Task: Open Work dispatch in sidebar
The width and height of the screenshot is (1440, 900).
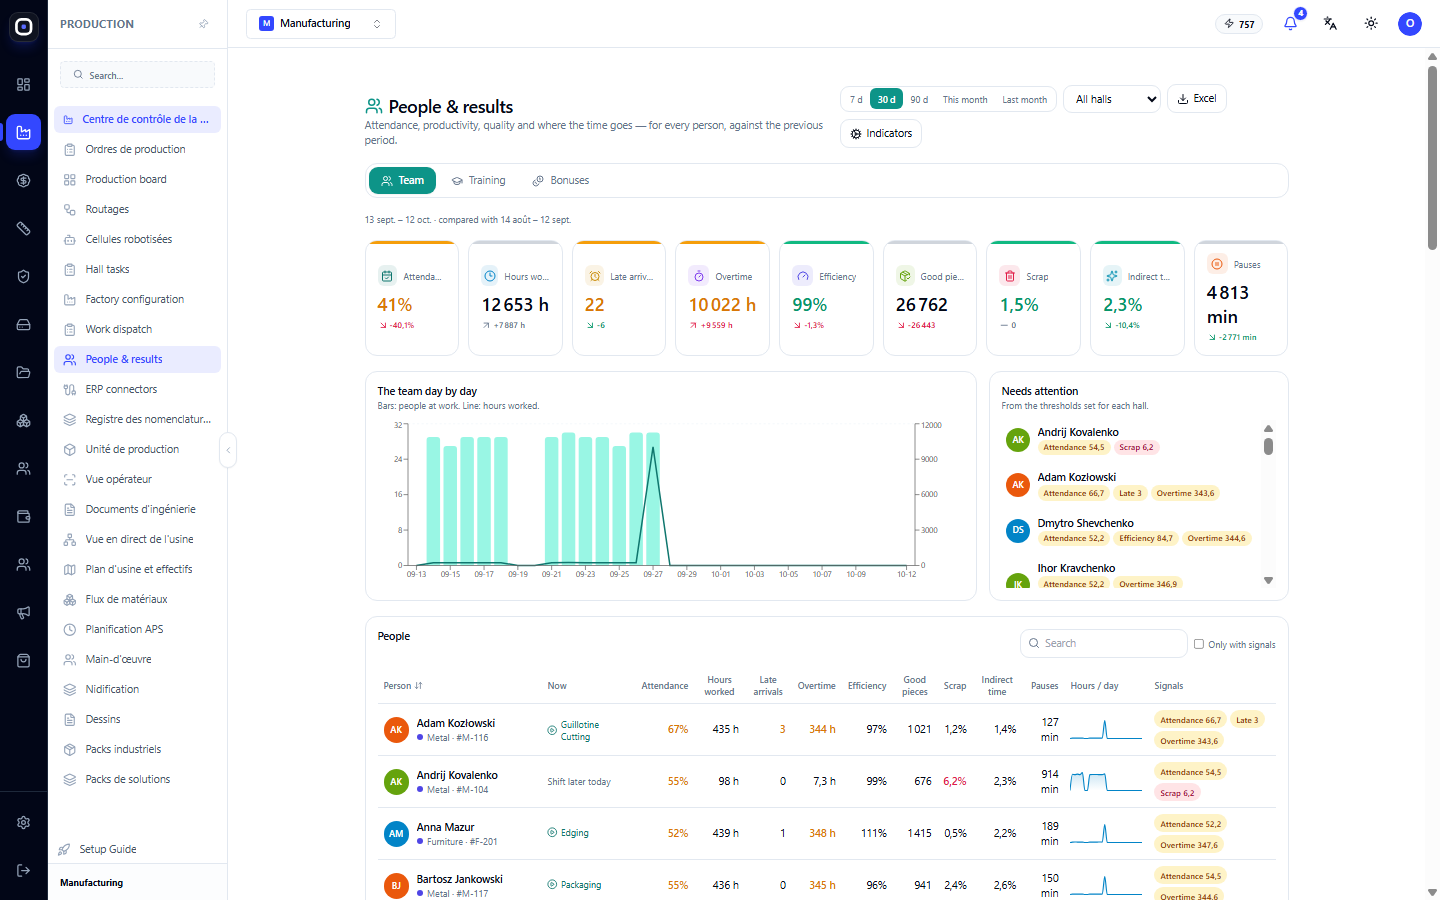Action: point(137,329)
